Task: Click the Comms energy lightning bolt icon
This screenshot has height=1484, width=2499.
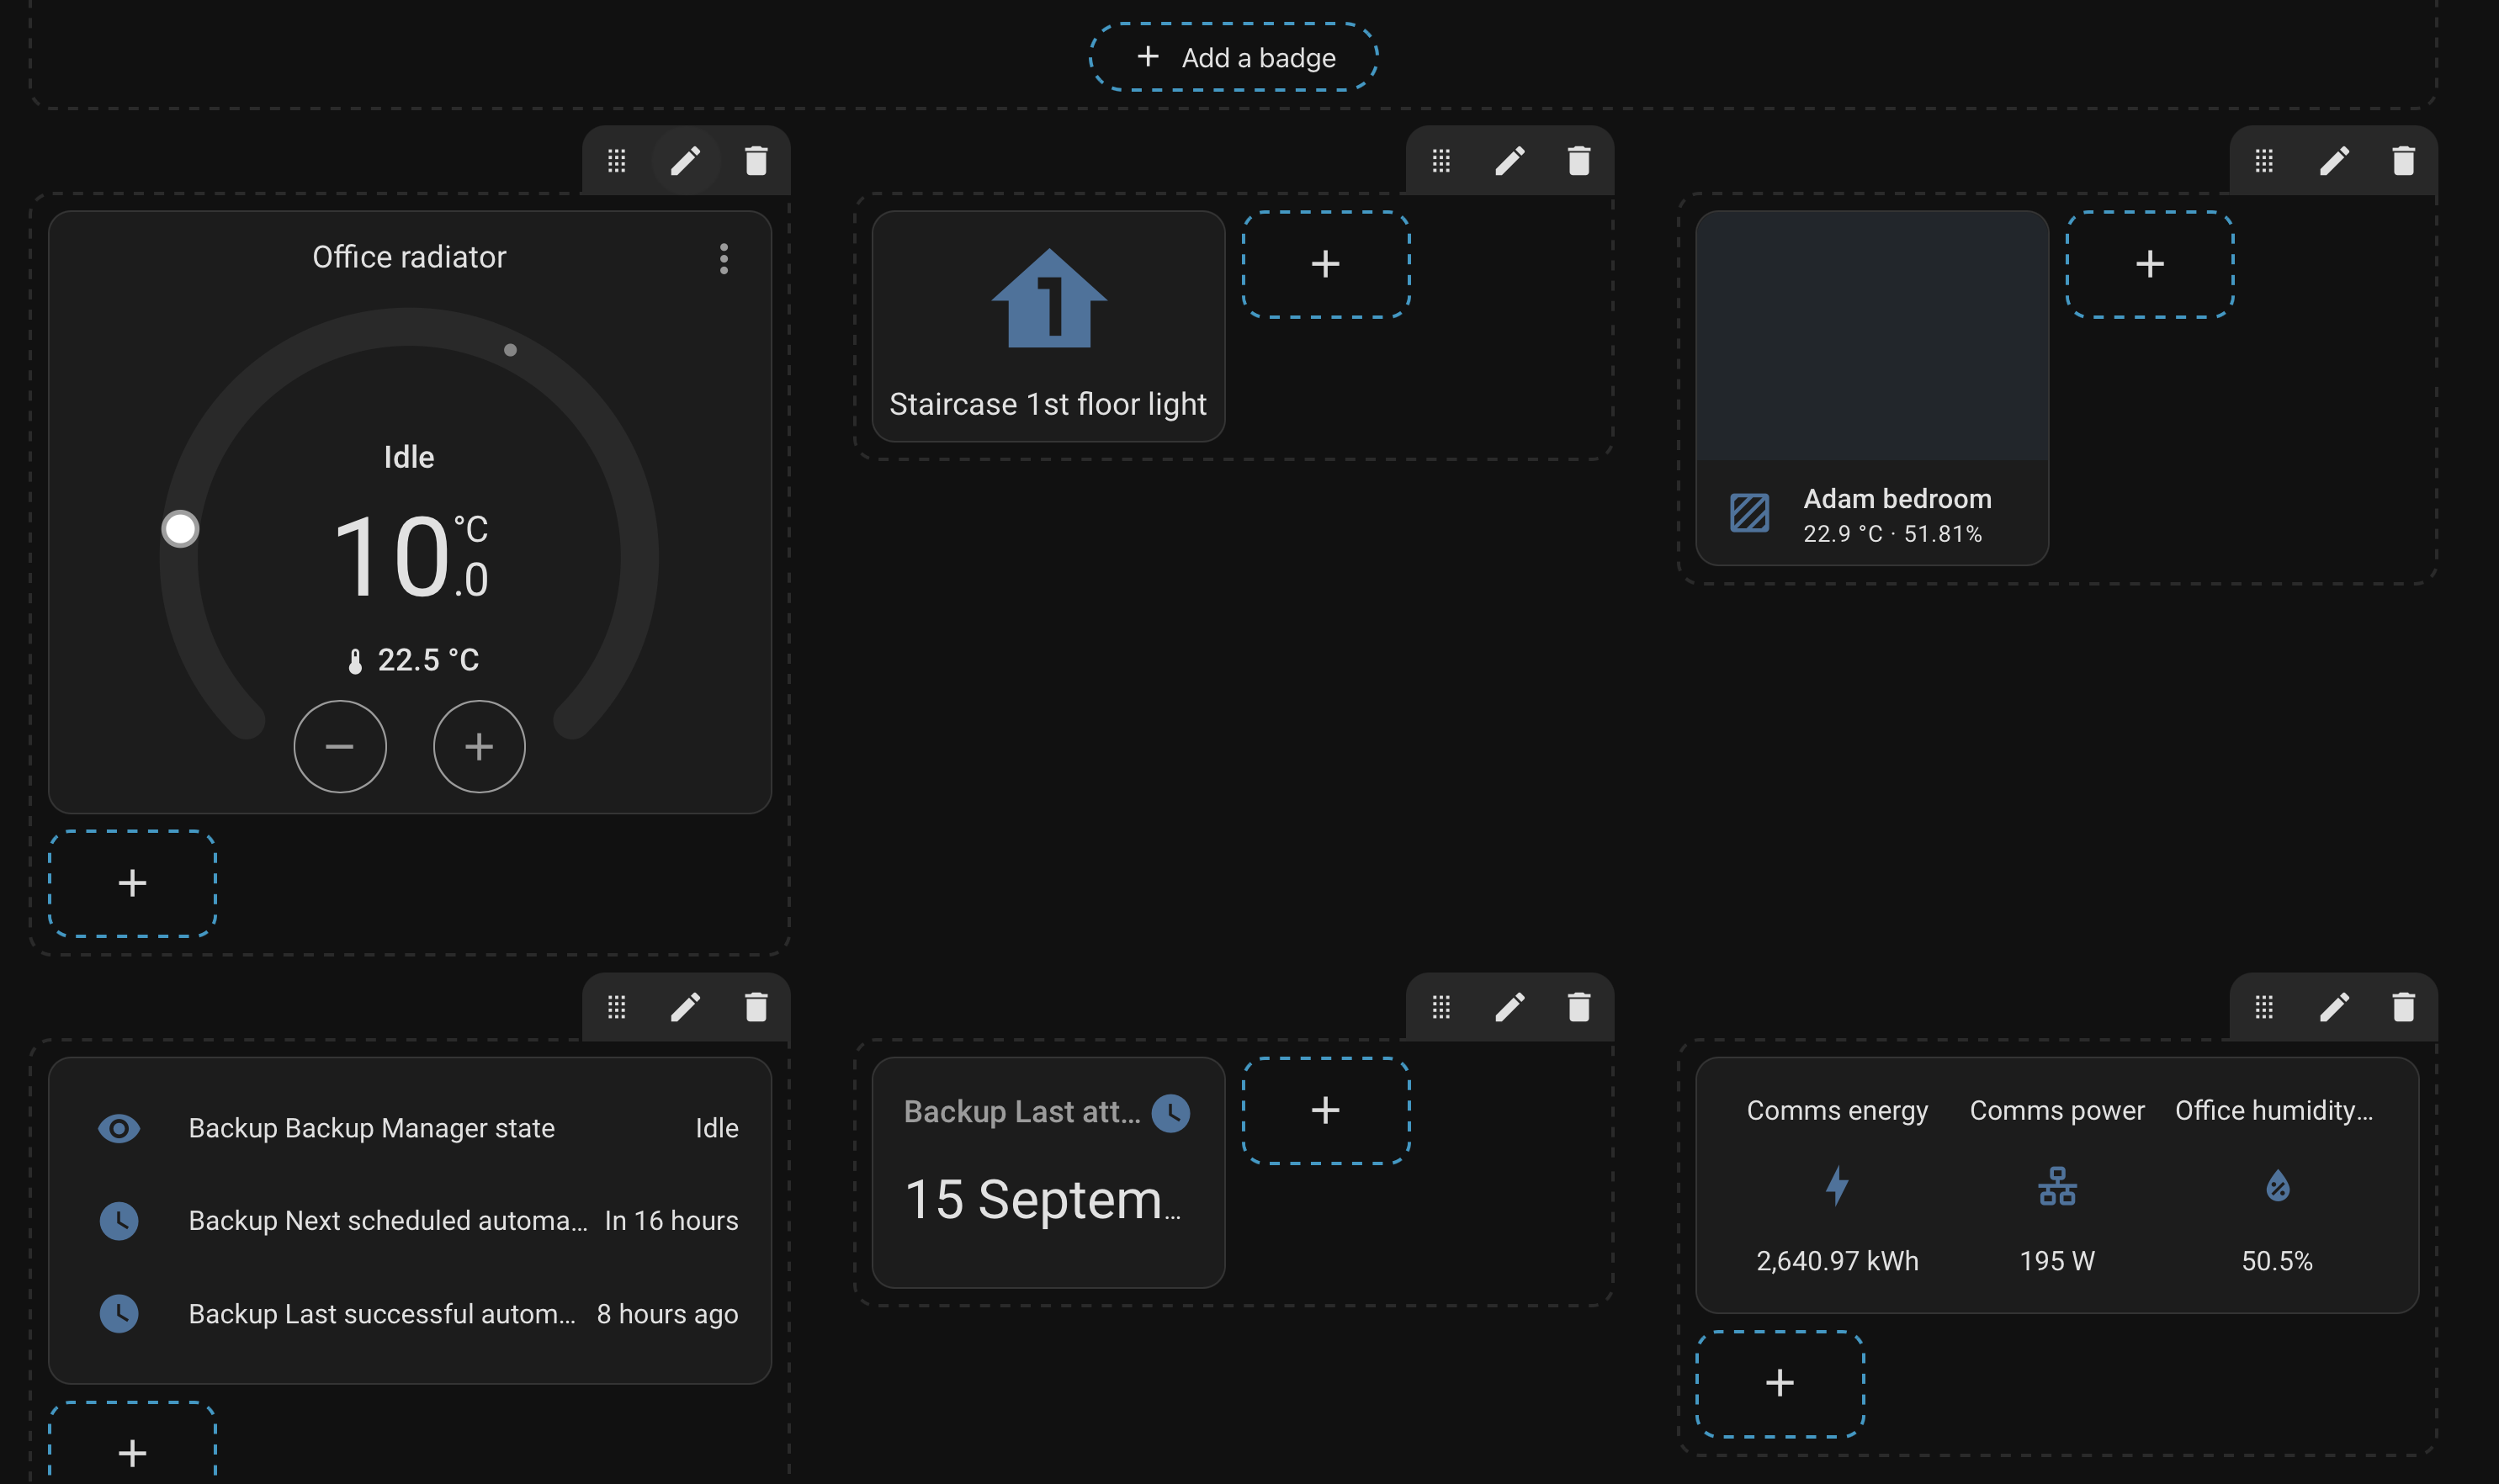Action: click(1837, 1187)
